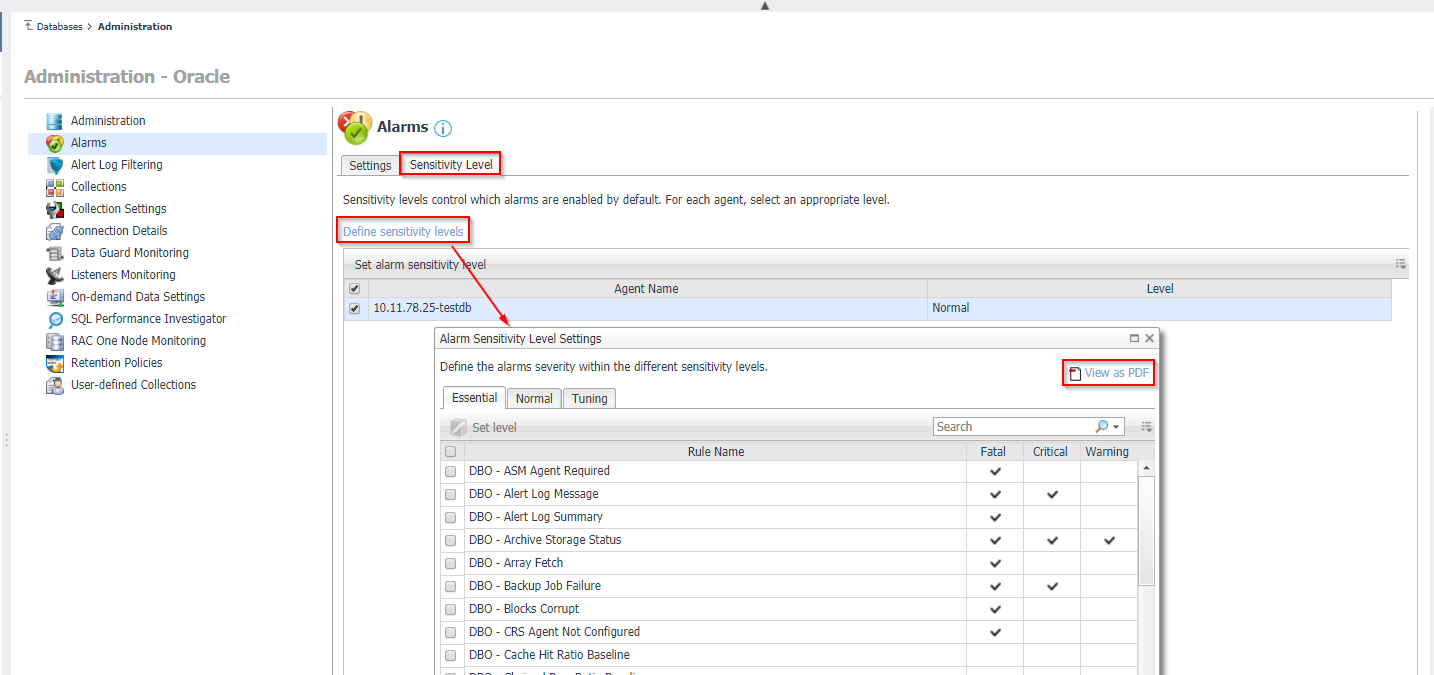
Task: Click the Listeners Monitoring icon
Action: pyautogui.click(x=55, y=275)
